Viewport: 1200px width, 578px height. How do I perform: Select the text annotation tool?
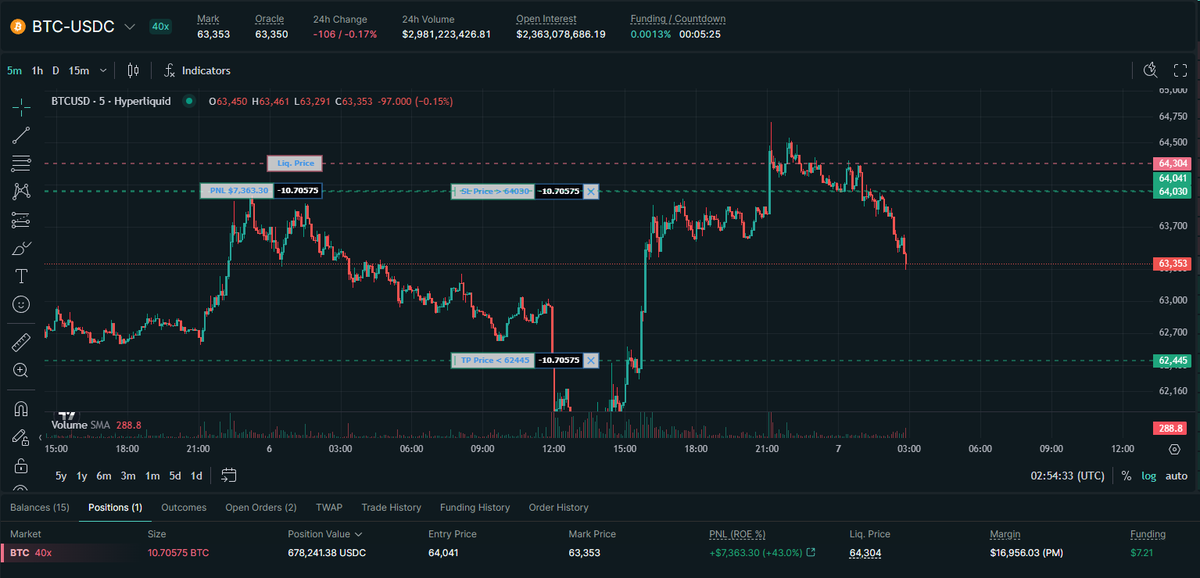pyautogui.click(x=21, y=275)
